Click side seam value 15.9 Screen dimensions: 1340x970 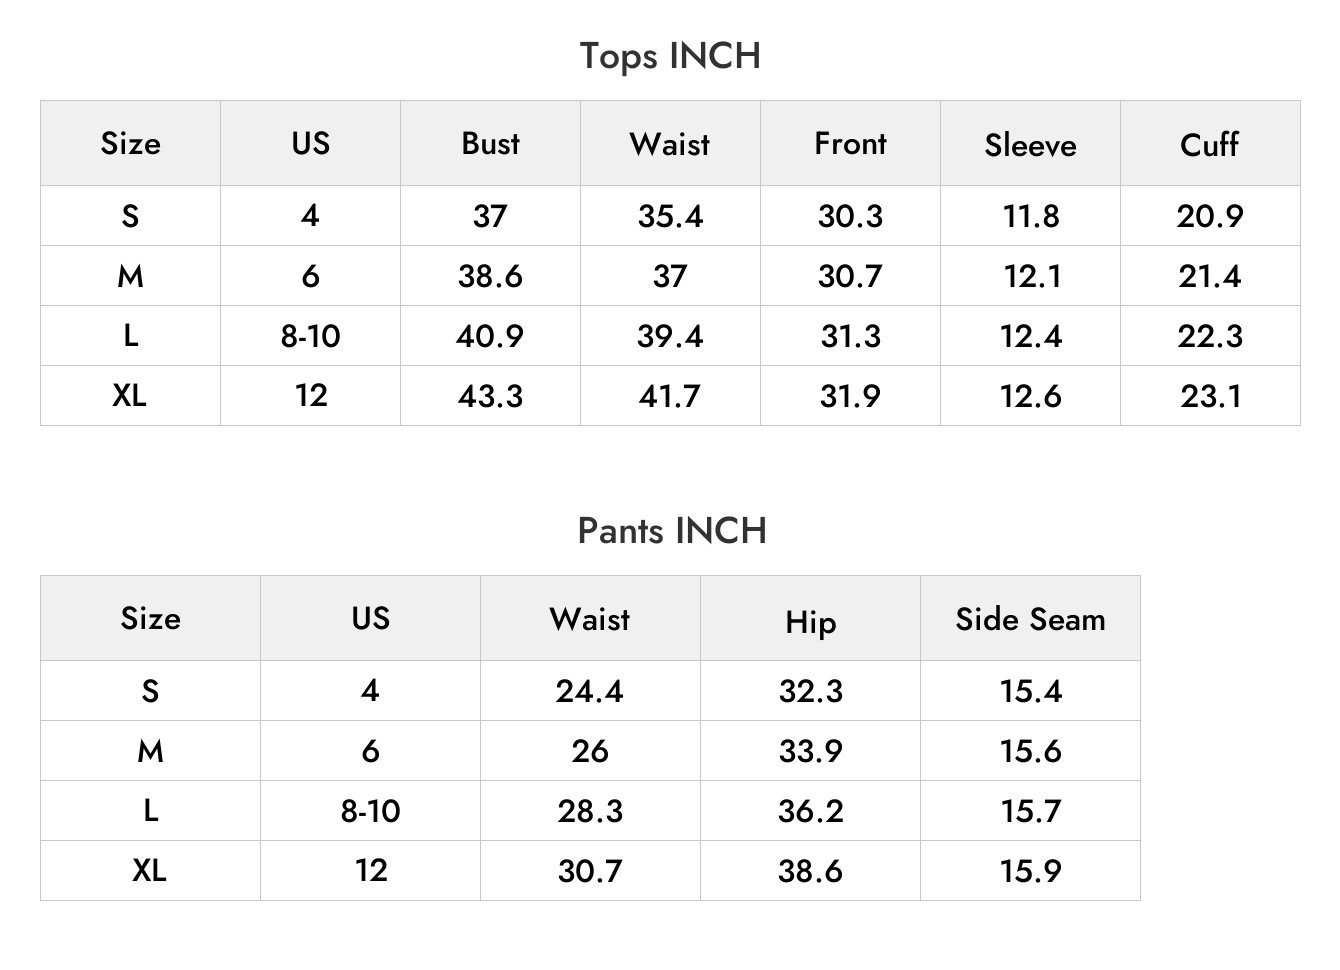tap(1031, 871)
